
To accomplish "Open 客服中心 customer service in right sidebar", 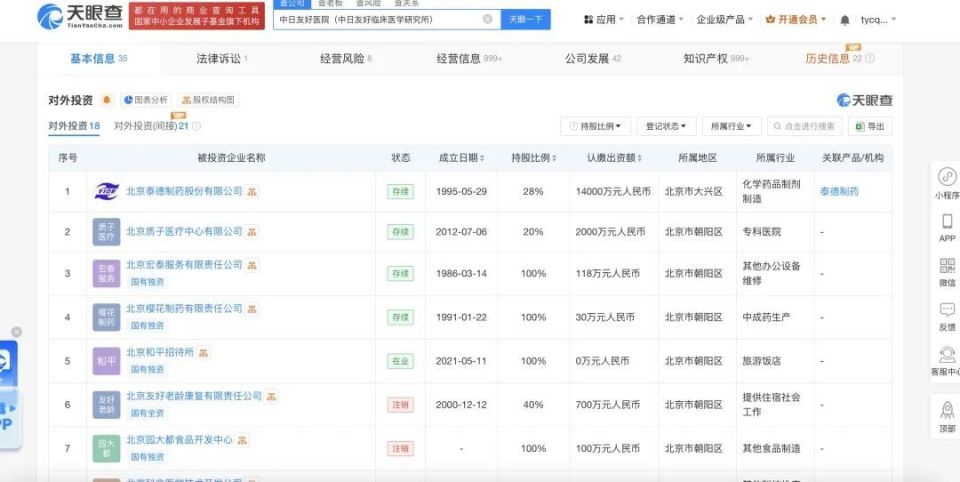I will click(x=947, y=361).
